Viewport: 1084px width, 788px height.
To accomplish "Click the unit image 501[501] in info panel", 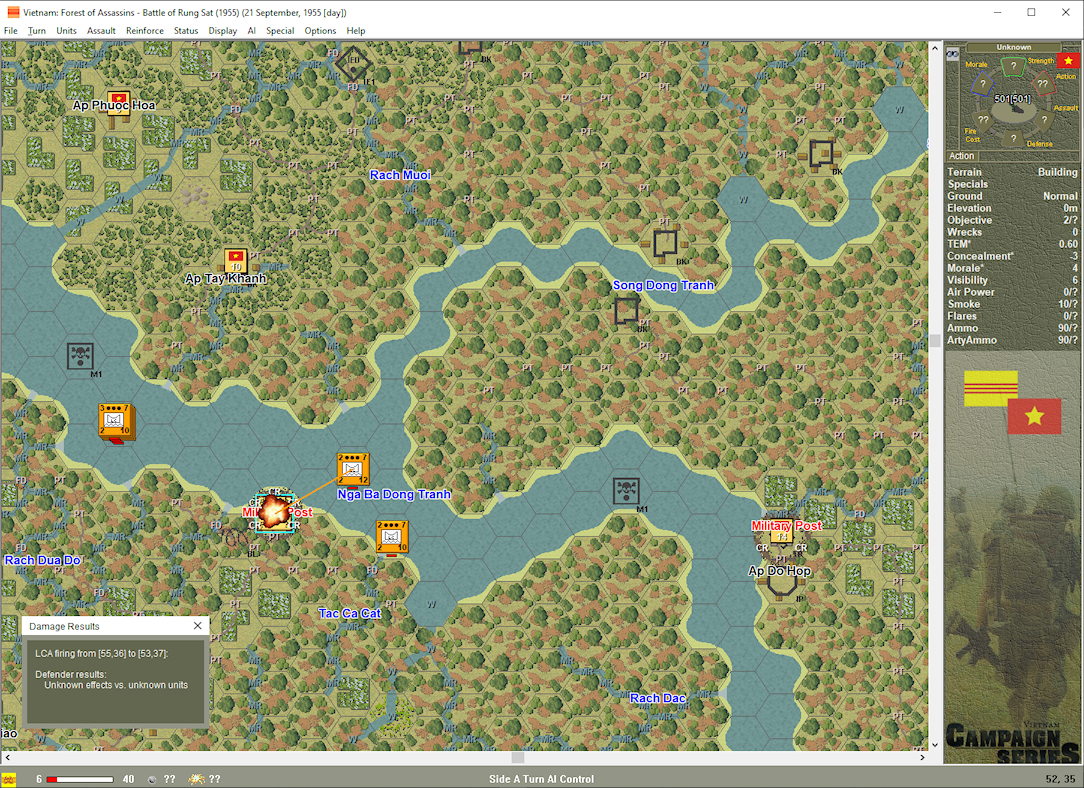I will [1013, 105].
